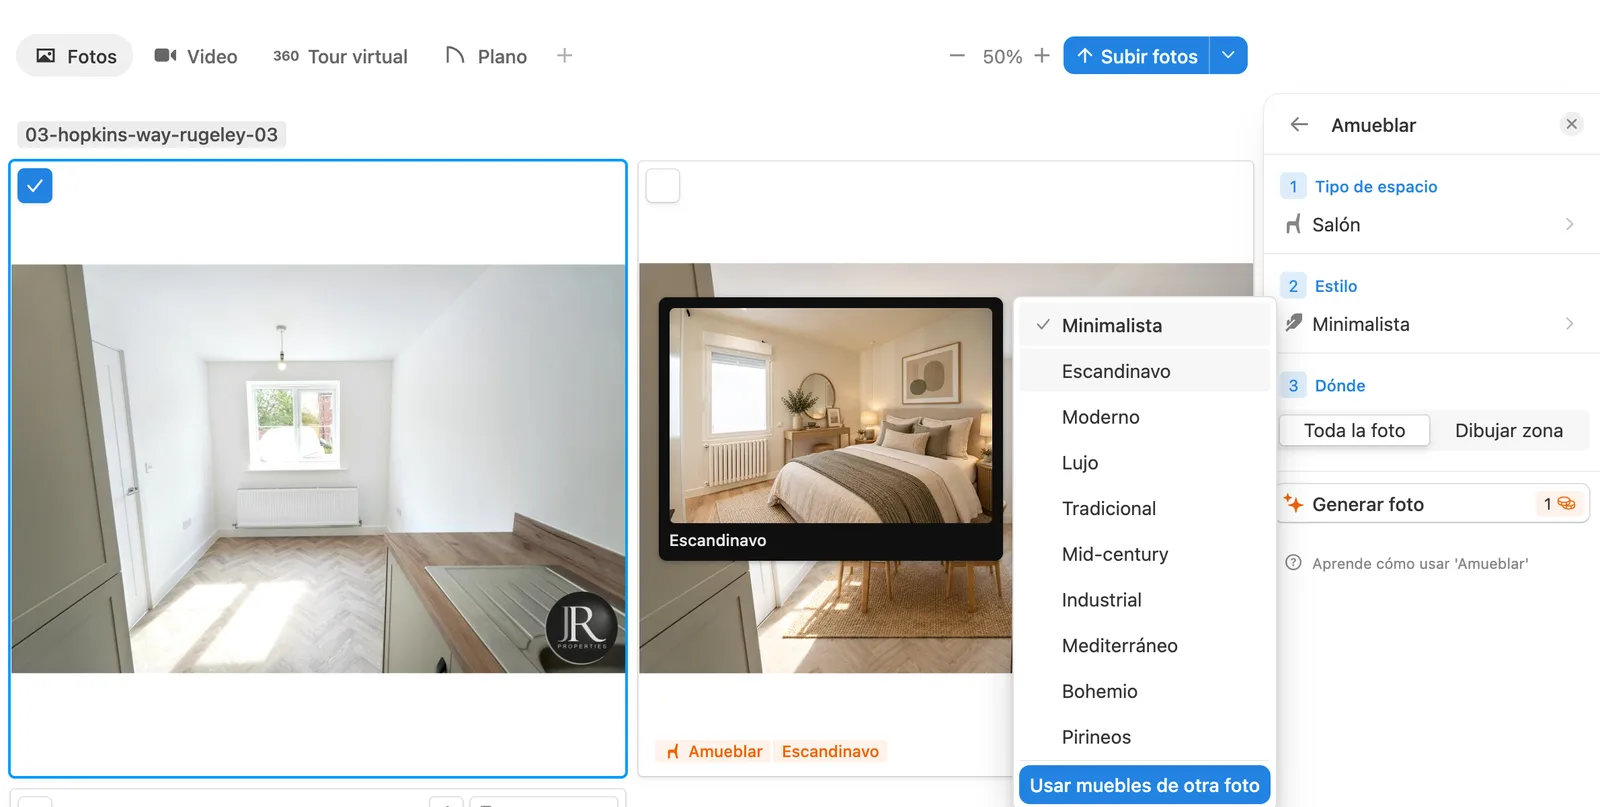
Task: Click the floor plan icon on Plano
Action: pyautogui.click(x=455, y=55)
